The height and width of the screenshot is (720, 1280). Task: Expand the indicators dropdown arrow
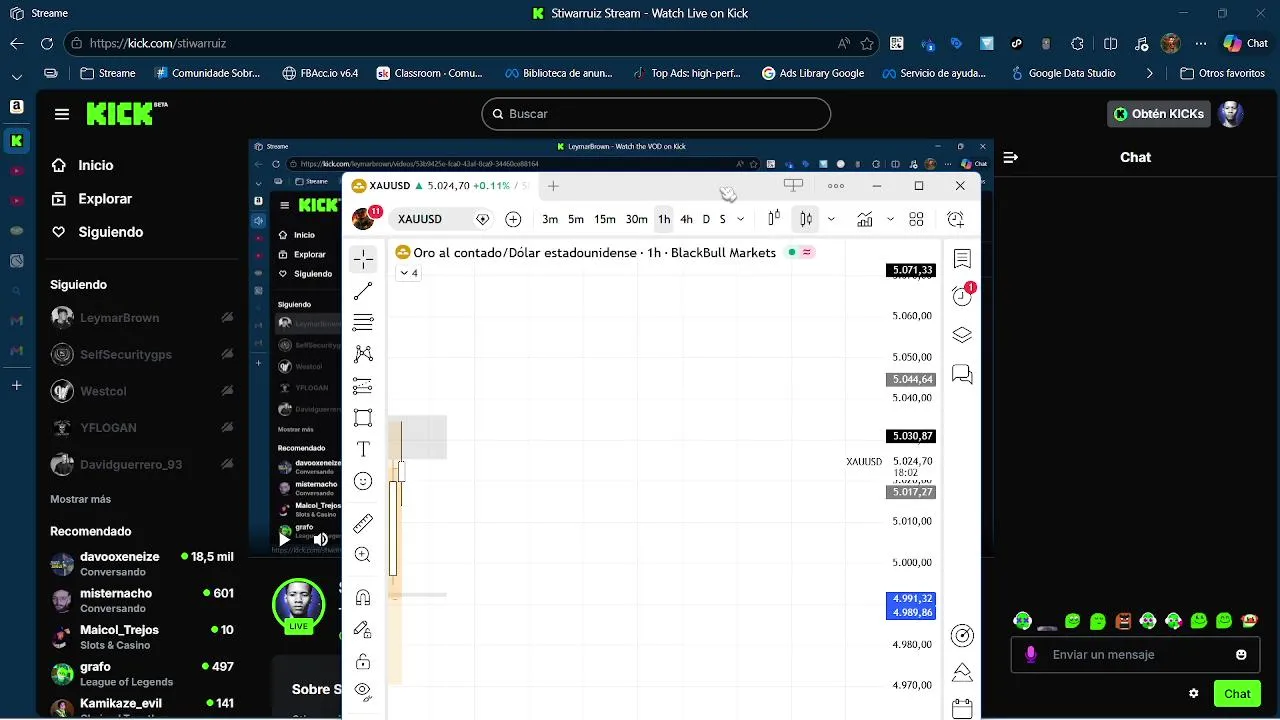point(890,219)
